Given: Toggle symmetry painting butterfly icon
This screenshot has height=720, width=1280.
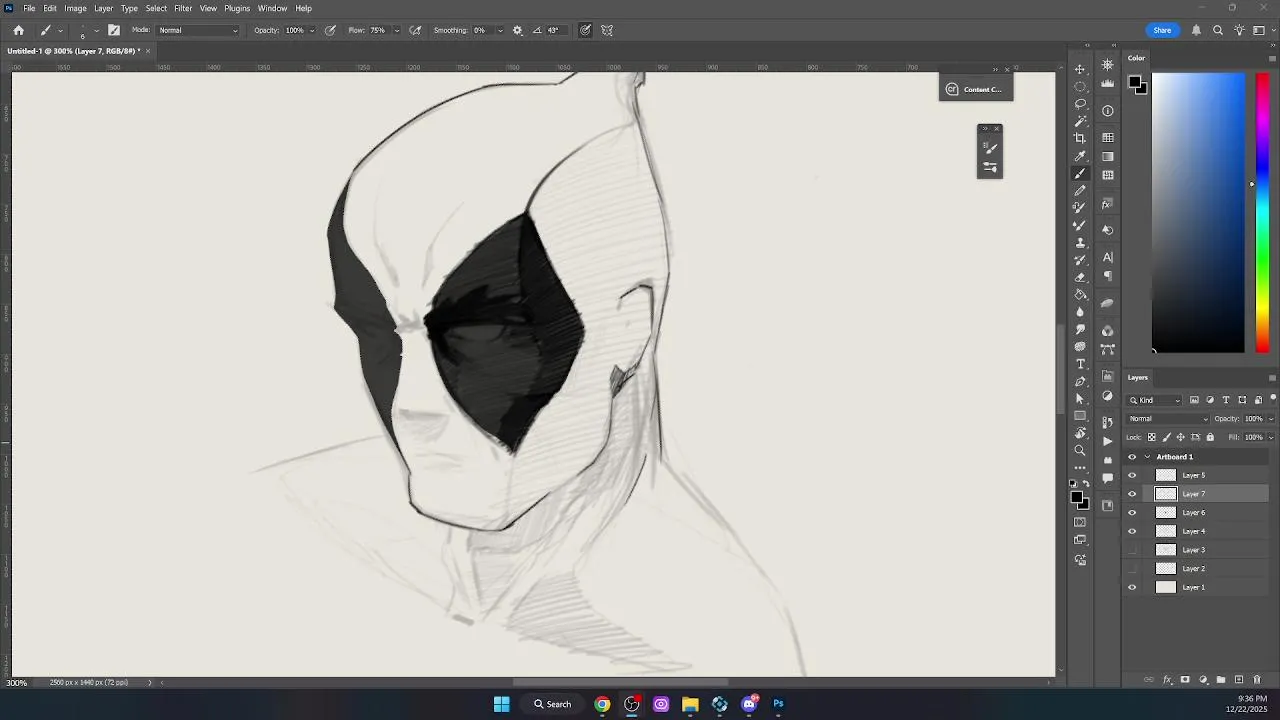Looking at the screenshot, I should [x=607, y=30].
